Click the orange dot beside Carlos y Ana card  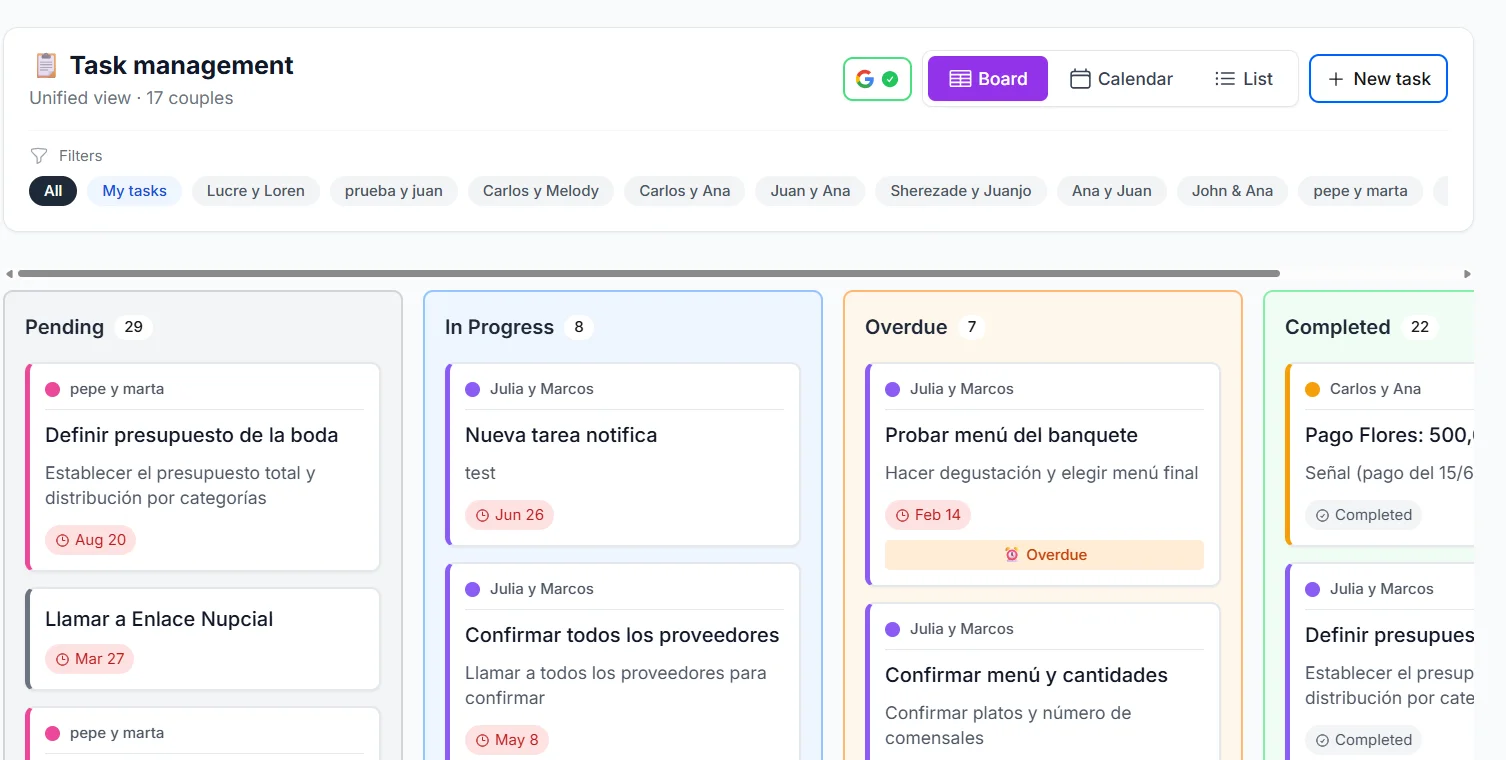point(1313,389)
